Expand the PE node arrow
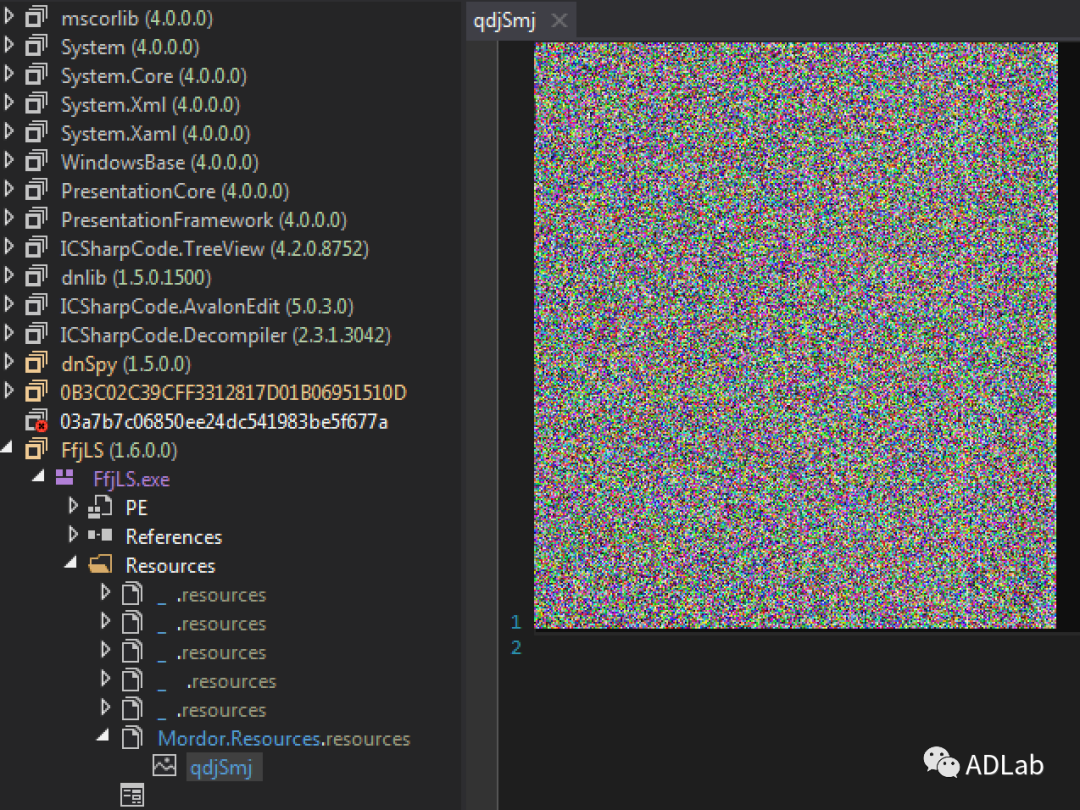The width and height of the screenshot is (1080, 810). click(x=73, y=507)
